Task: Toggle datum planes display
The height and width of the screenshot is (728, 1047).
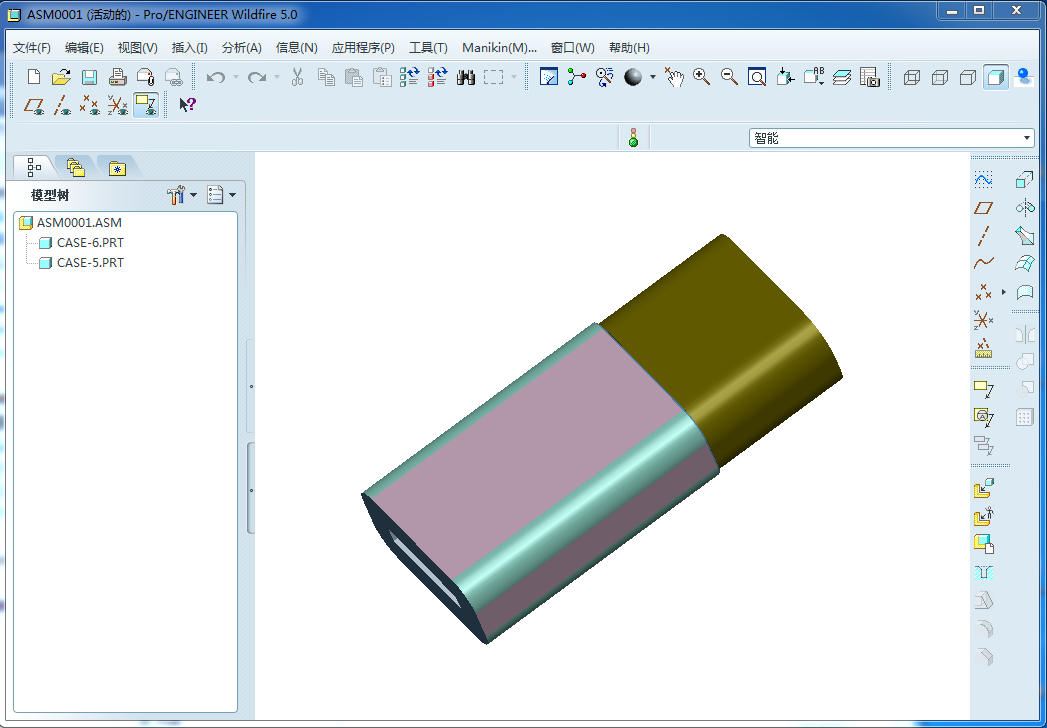Action: 34,105
